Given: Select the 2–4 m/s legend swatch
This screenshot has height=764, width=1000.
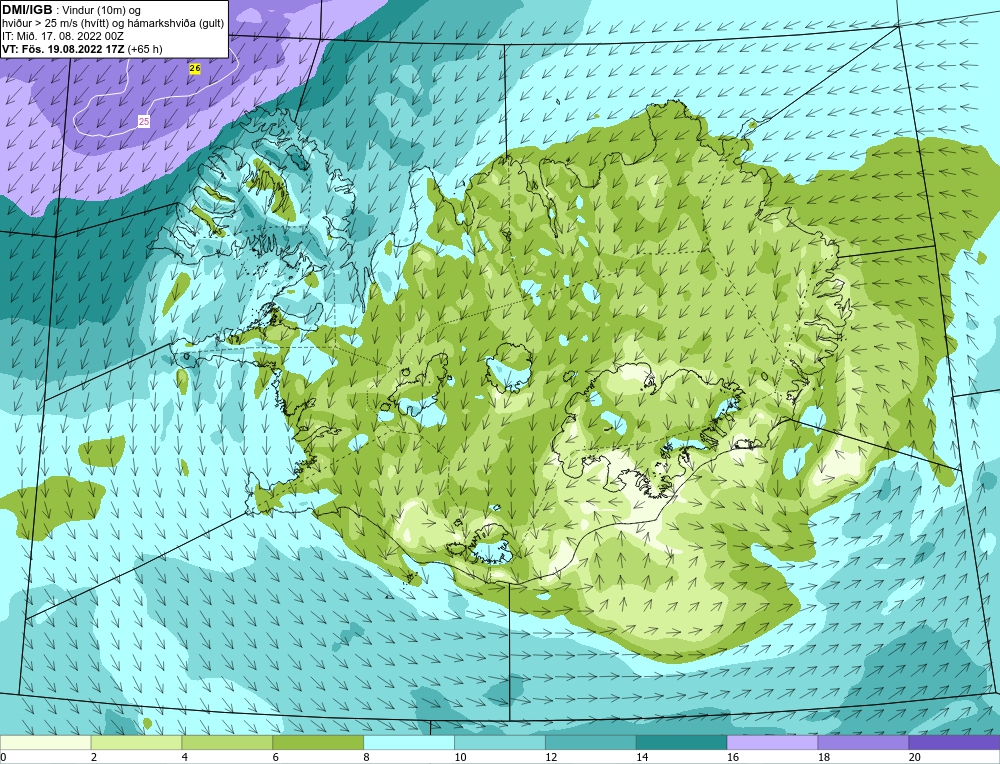Looking at the screenshot, I should point(136,743).
